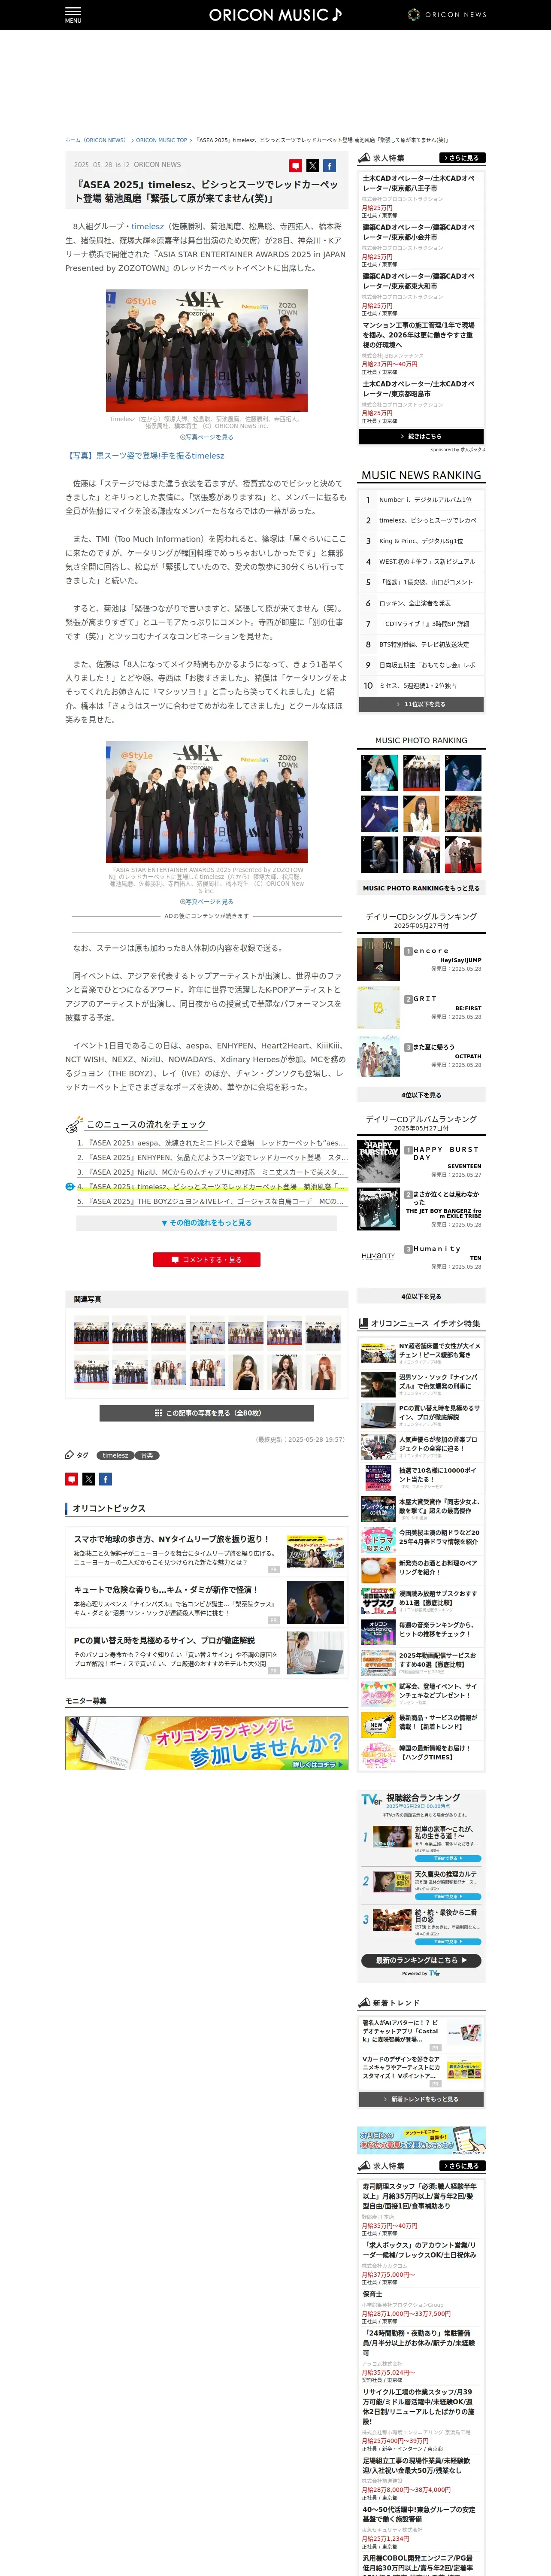Screen dimensions: 551x2576
Task: Expand 4位以下を見る under single ranking
Action: [x=421, y=1095]
